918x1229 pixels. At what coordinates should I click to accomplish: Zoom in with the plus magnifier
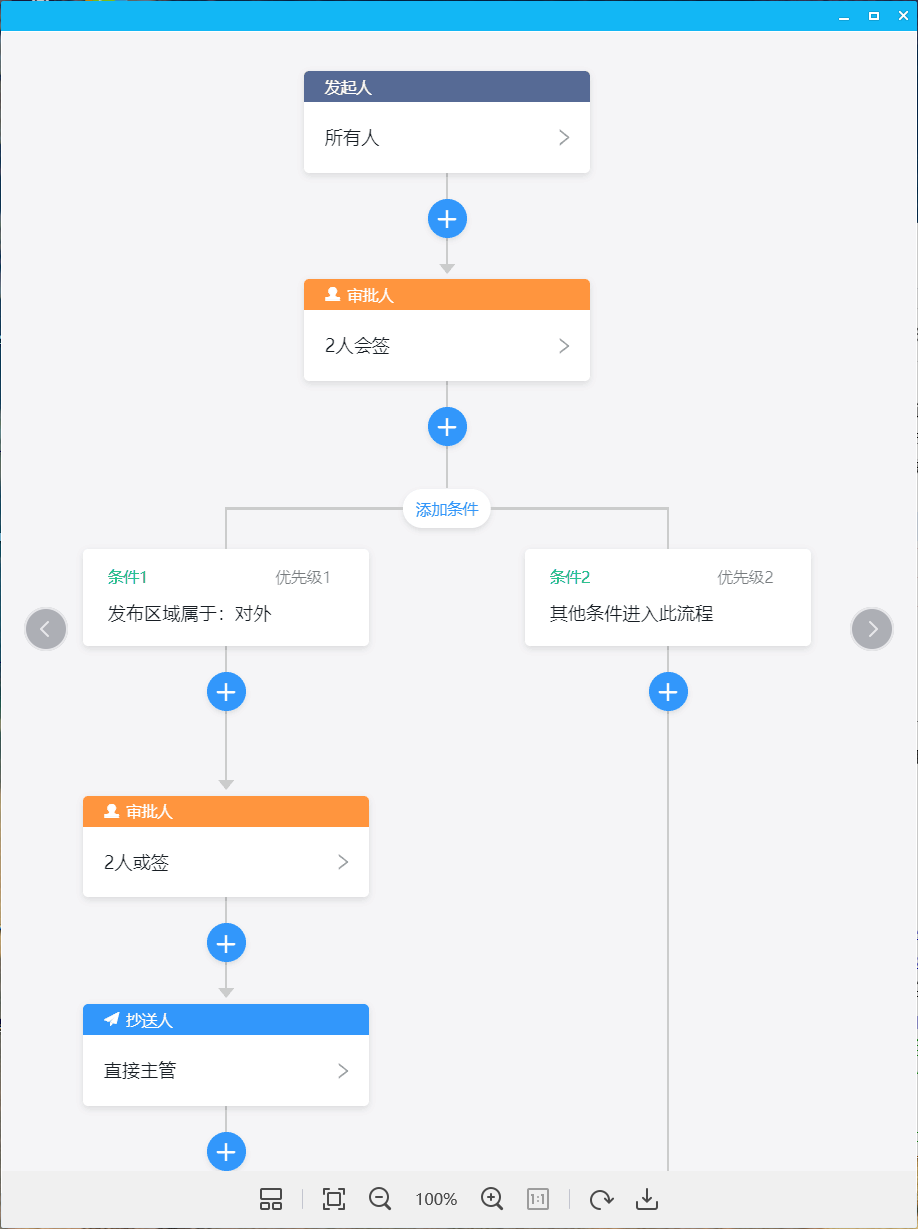click(492, 1199)
